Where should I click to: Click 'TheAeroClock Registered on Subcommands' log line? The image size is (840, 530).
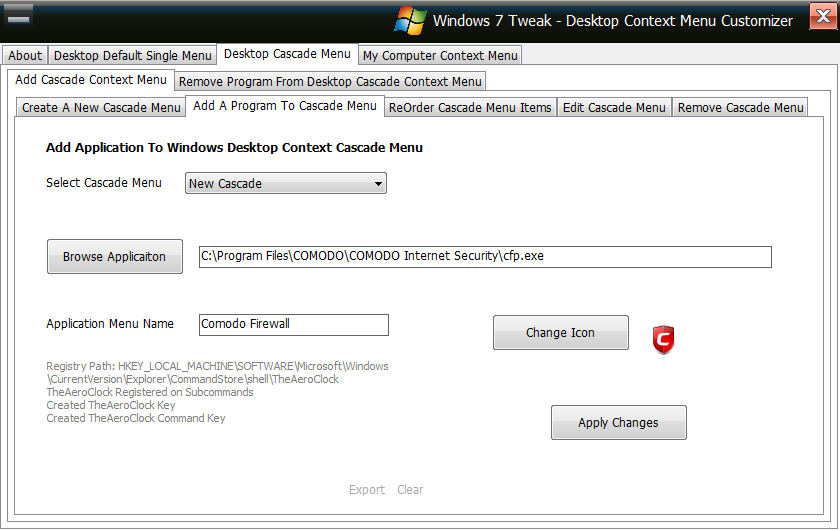point(150,392)
